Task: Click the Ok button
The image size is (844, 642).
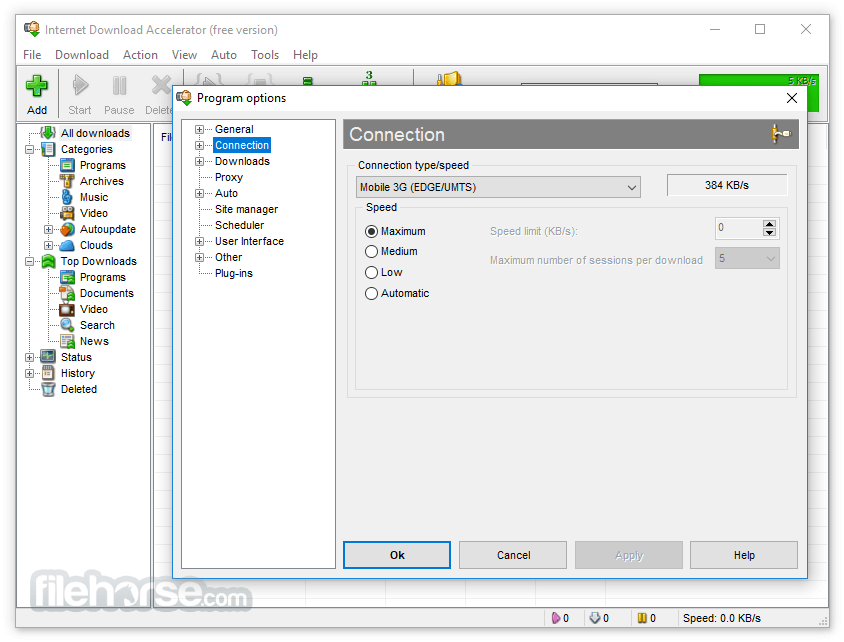Action: tap(397, 555)
